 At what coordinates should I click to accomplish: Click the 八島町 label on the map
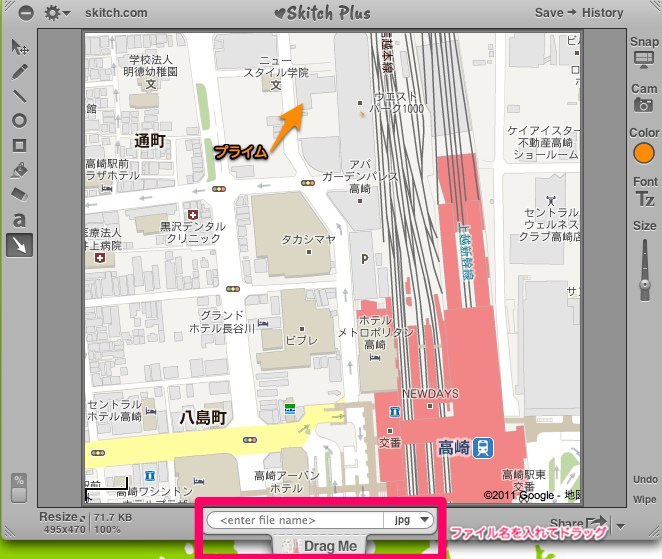pyautogui.click(x=203, y=418)
